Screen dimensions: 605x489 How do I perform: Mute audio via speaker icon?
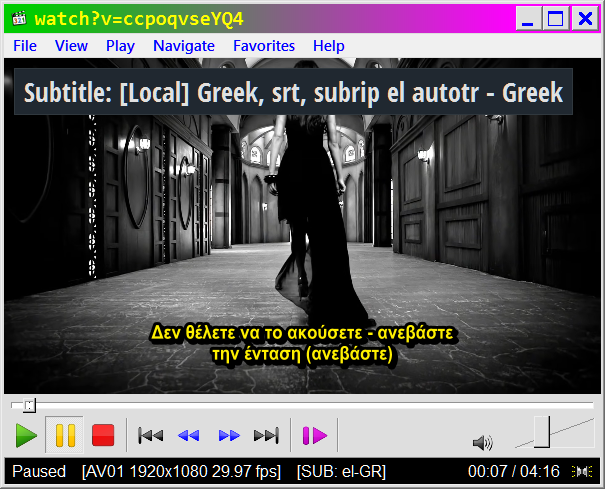tap(483, 443)
